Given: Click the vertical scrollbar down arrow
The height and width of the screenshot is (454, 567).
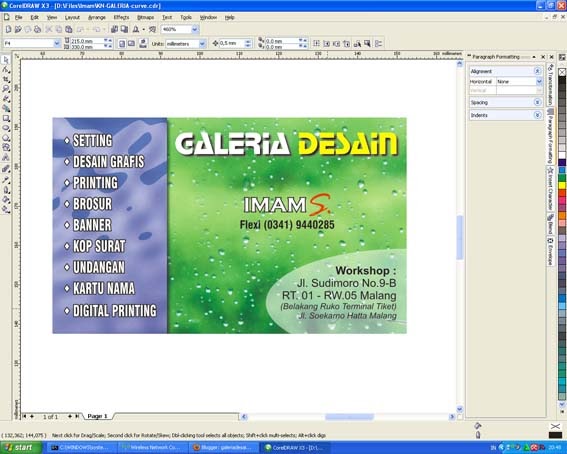Looking at the screenshot, I should tap(460, 409).
